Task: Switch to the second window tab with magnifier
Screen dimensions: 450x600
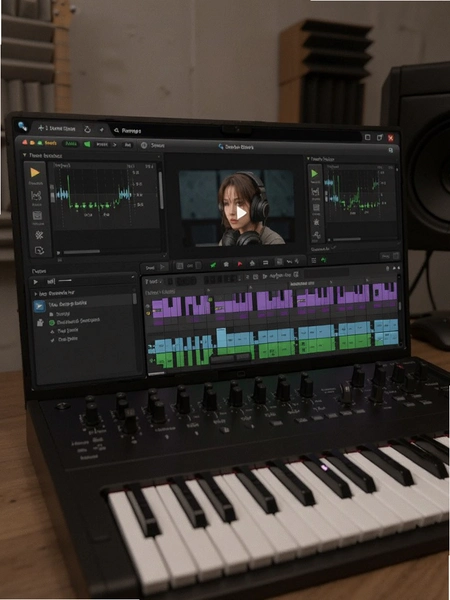Action: click(128, 131)
